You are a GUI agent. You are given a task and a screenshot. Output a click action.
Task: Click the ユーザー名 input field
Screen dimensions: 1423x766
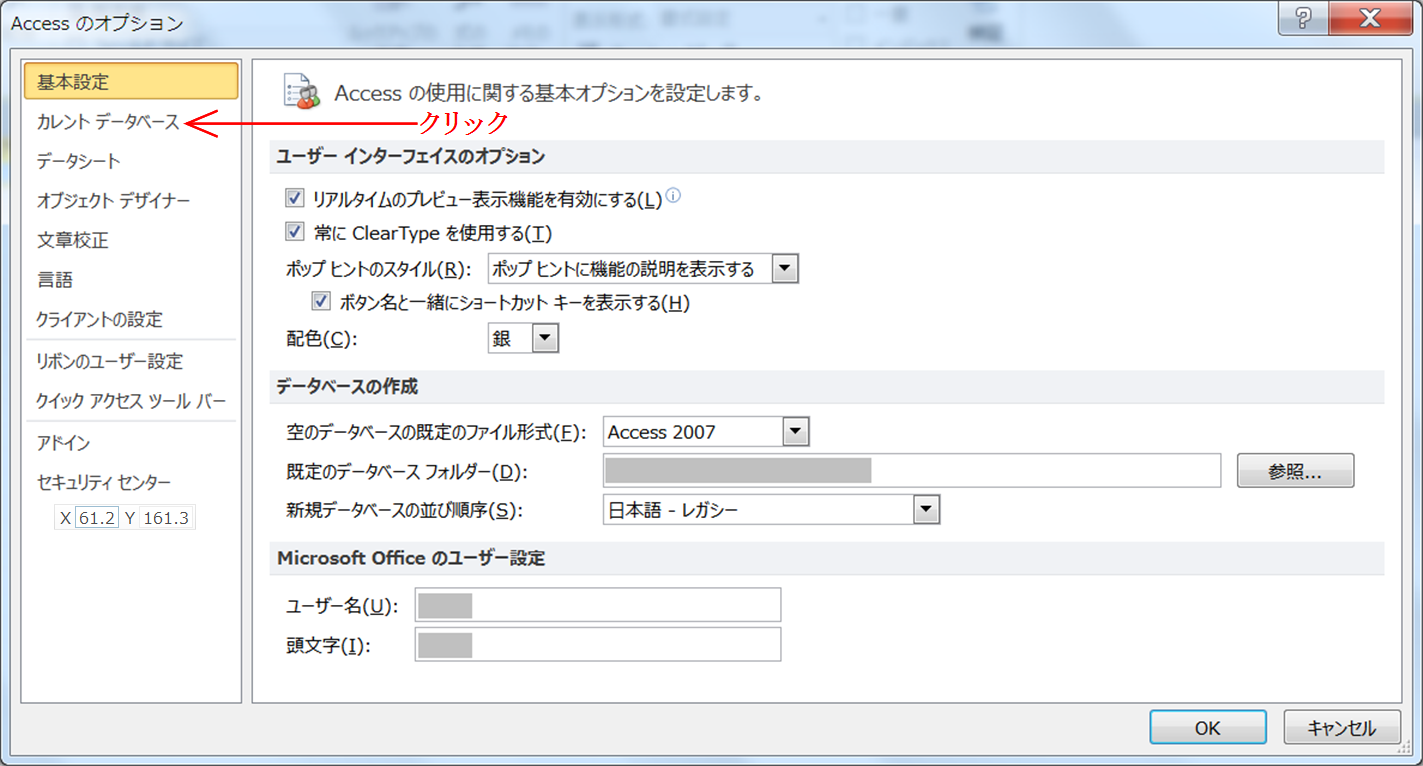point(598,605)
